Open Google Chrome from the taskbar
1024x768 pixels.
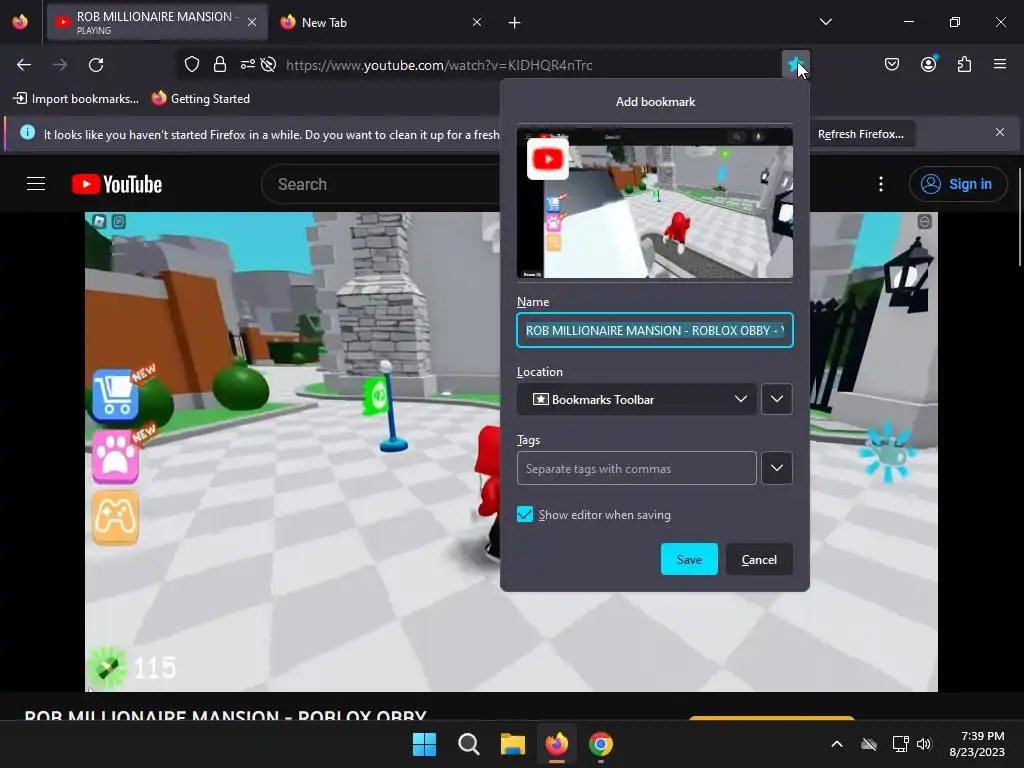point(601,744)
